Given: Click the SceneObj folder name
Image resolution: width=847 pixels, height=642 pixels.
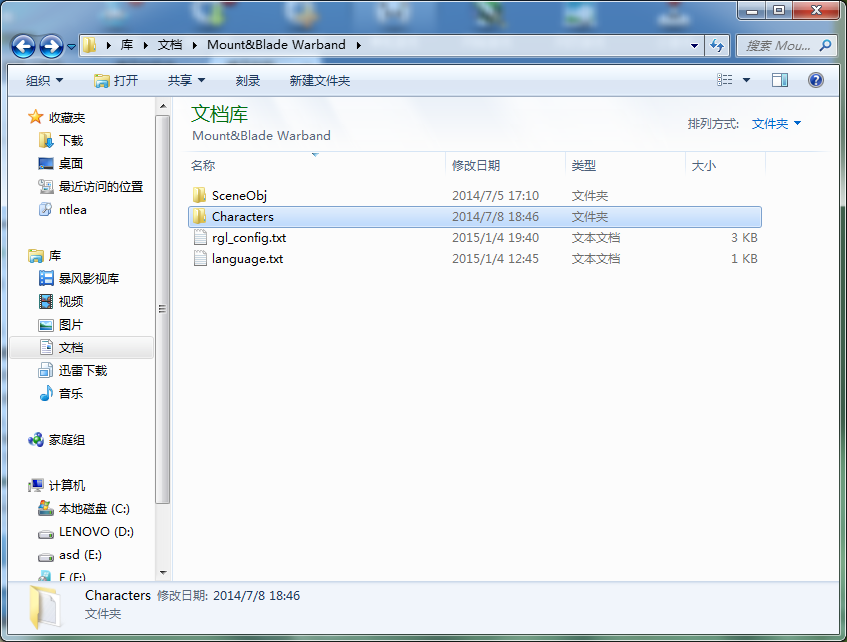Looking at the screenshot, I should click(239, 196).
